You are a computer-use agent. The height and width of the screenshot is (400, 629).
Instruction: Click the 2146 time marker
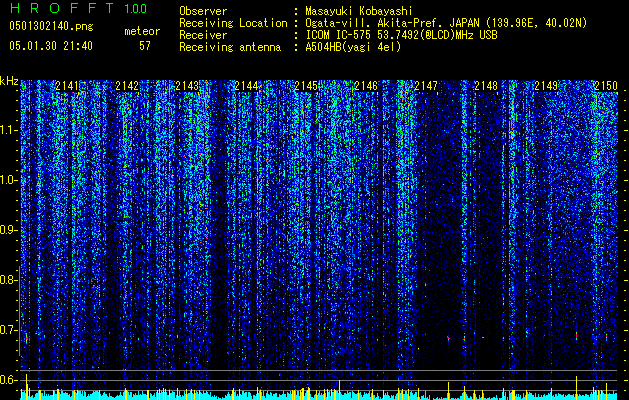pyautogui.click(x=366, y=85)
